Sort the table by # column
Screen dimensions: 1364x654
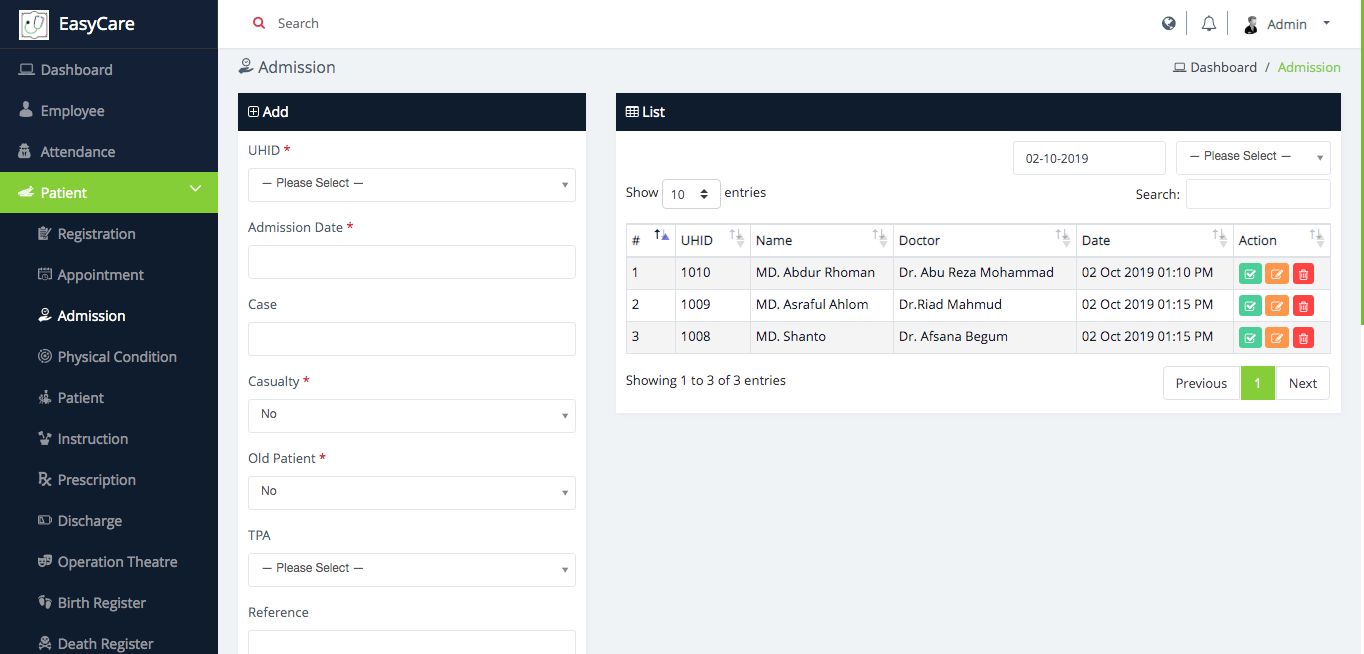click(x=651, y=240)
